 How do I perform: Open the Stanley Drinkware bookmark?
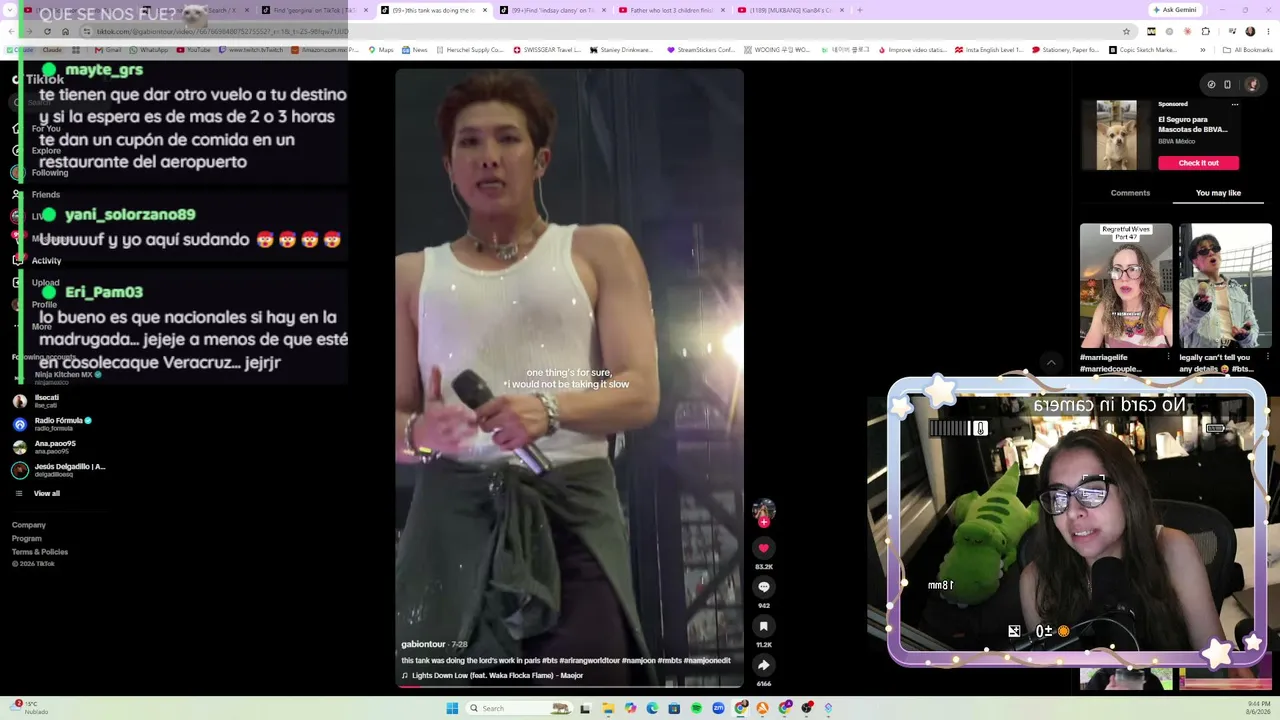(622, 50)
